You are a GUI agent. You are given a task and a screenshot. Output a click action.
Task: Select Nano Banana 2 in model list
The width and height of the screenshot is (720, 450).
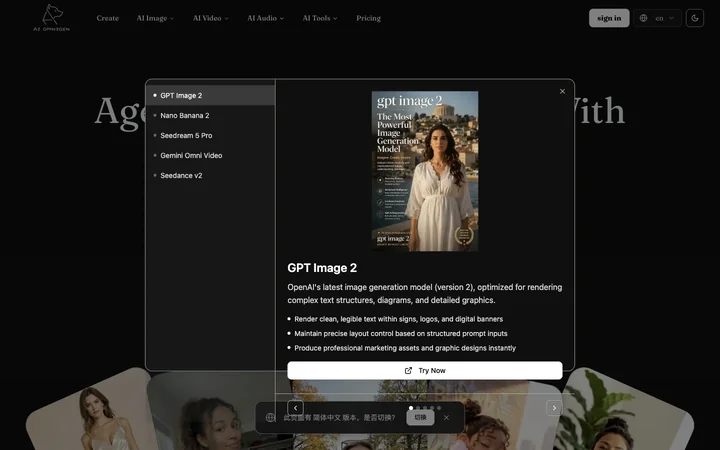click(211, 115)
